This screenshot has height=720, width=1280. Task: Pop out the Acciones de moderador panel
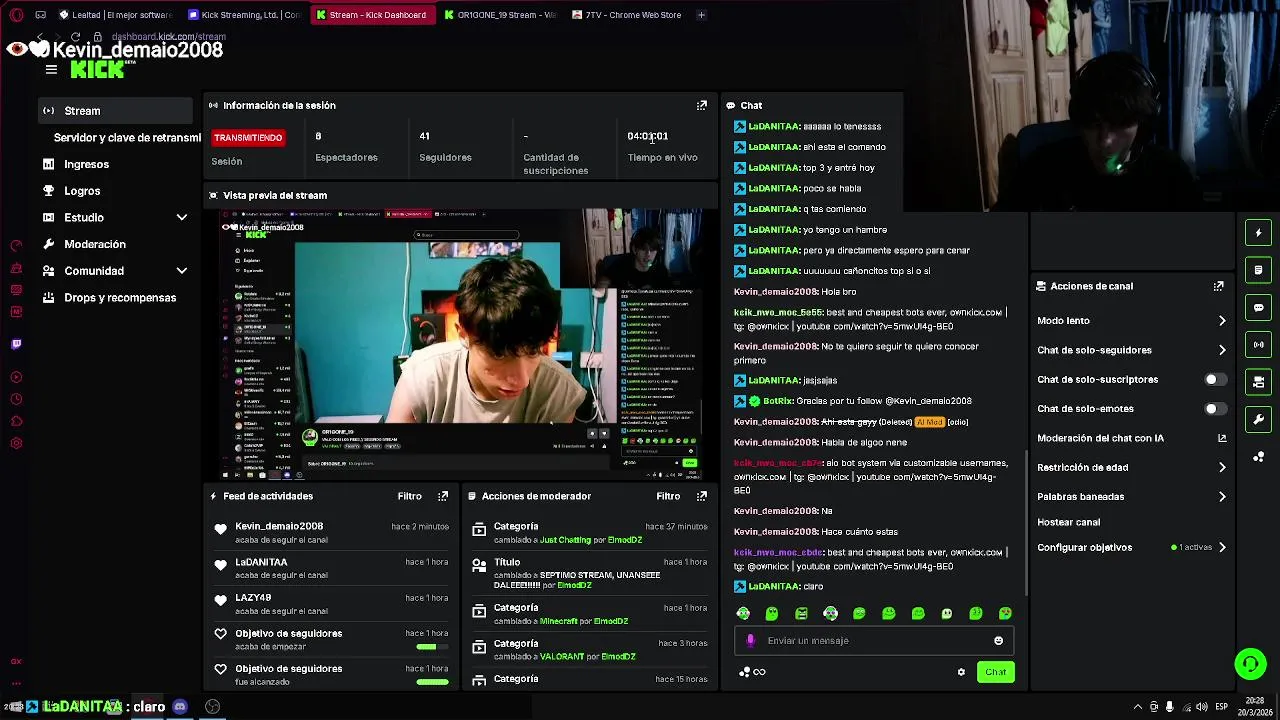(x=701, y=496)
